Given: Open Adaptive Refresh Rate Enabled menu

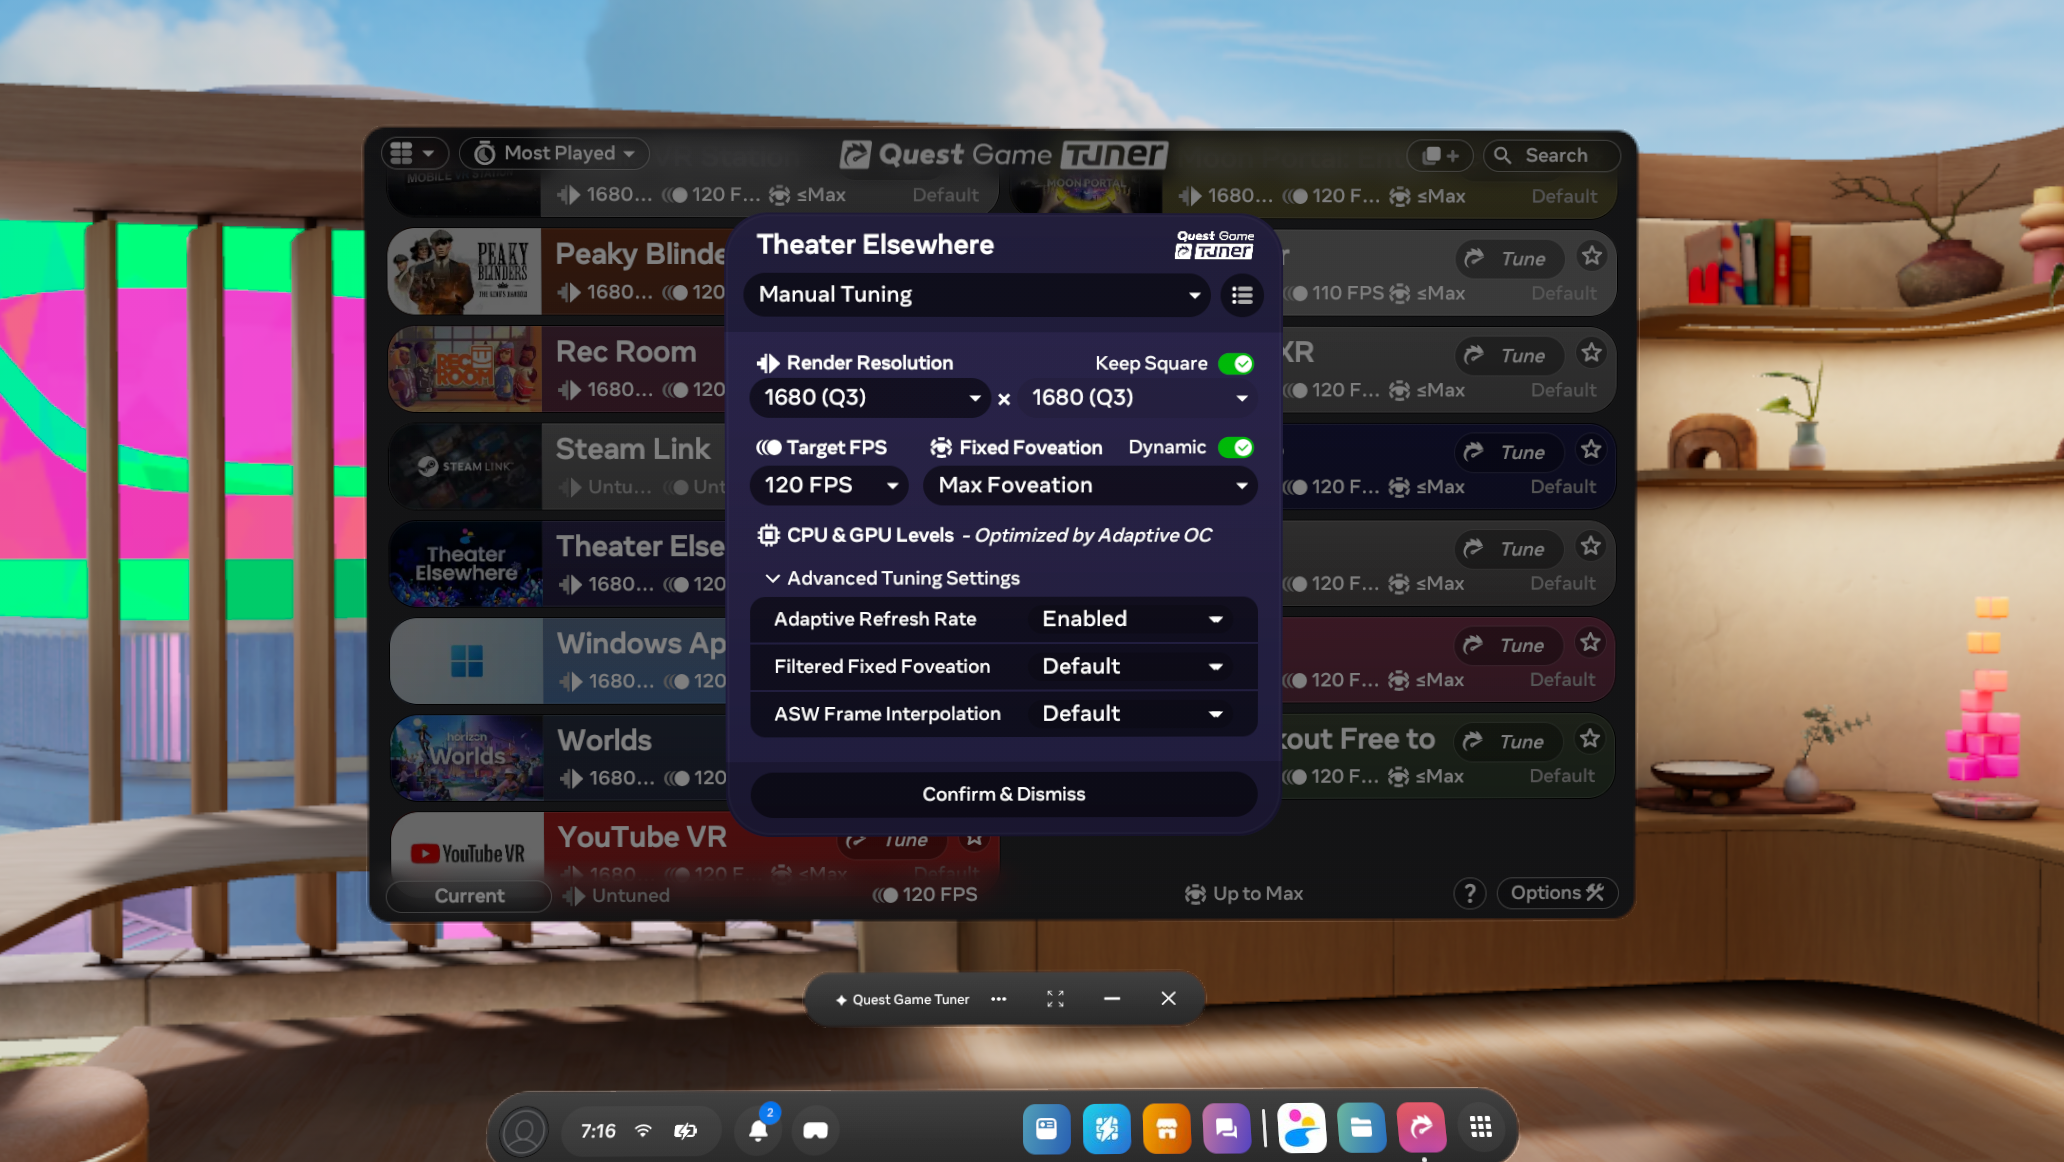Looking at the screenshot, I should [1131, 619].
